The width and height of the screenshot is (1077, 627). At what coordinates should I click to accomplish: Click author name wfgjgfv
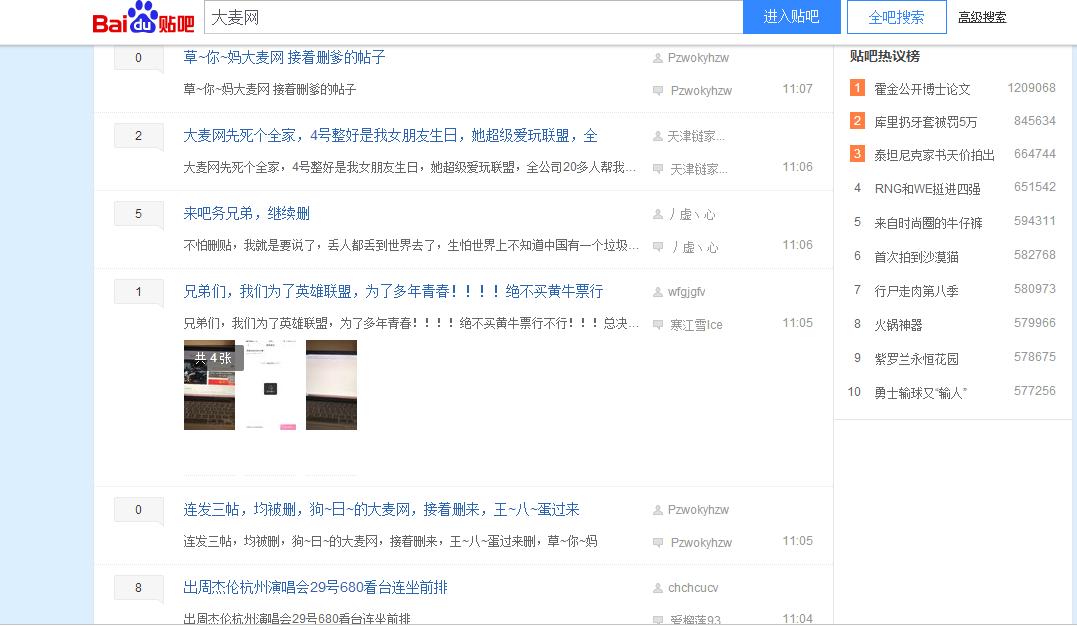(x=686, y=292)
